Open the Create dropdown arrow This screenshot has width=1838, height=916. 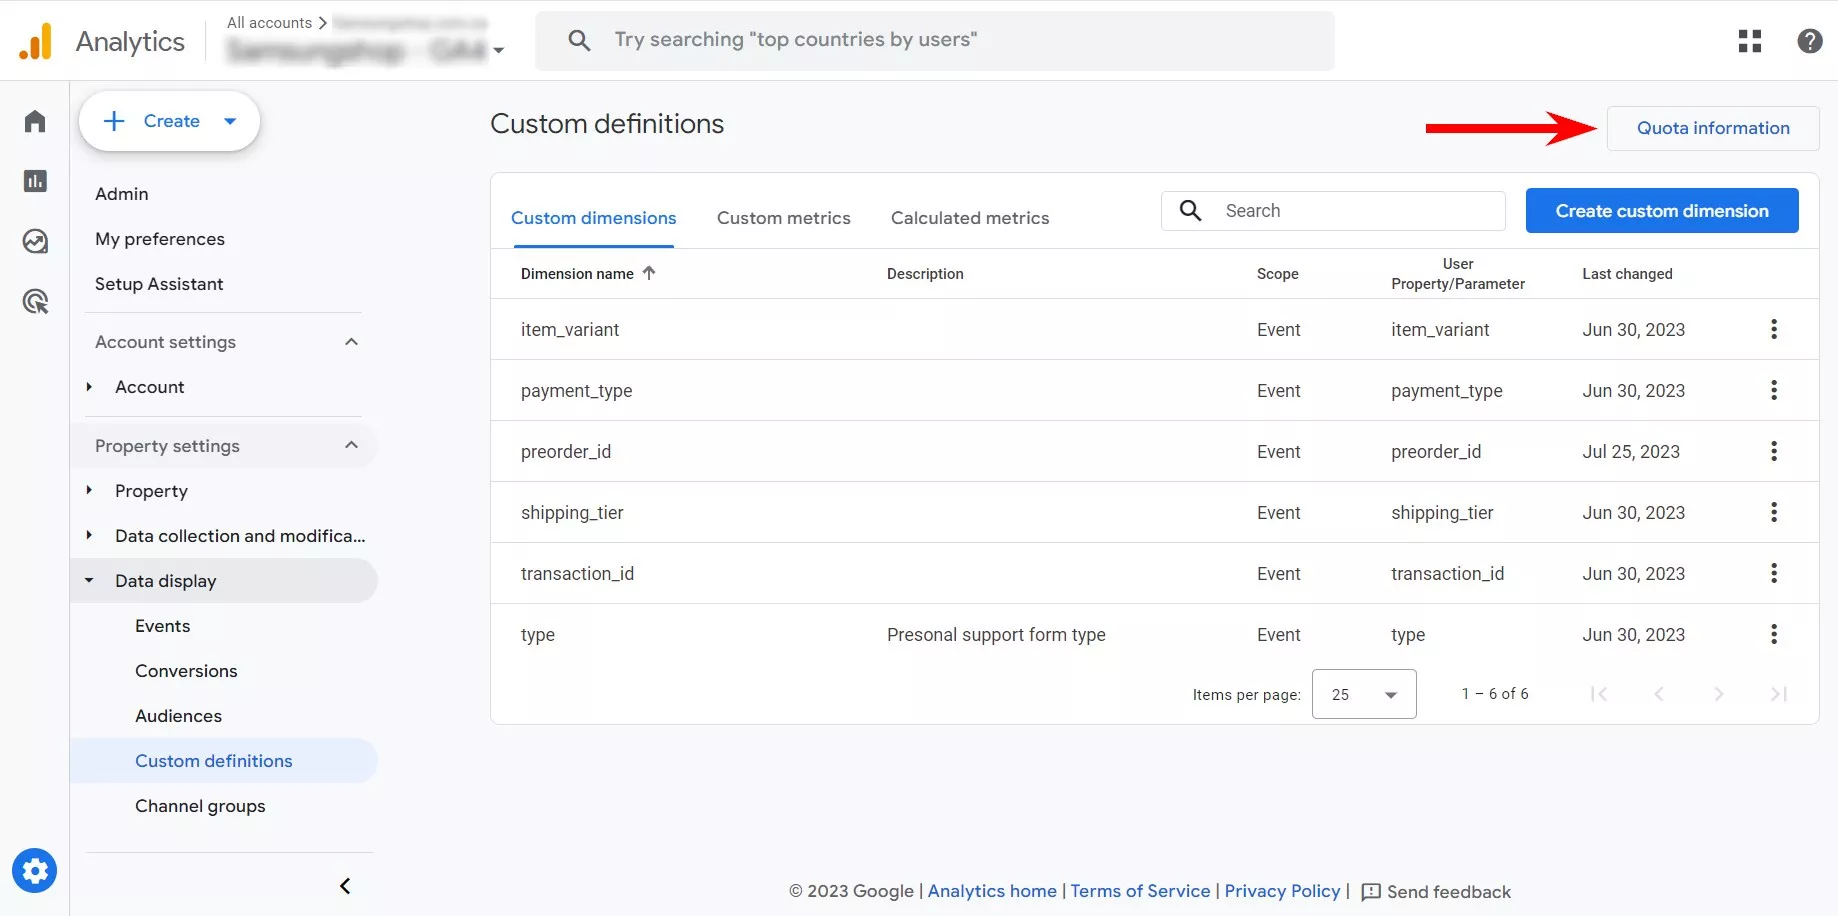(x=230, y=121)
